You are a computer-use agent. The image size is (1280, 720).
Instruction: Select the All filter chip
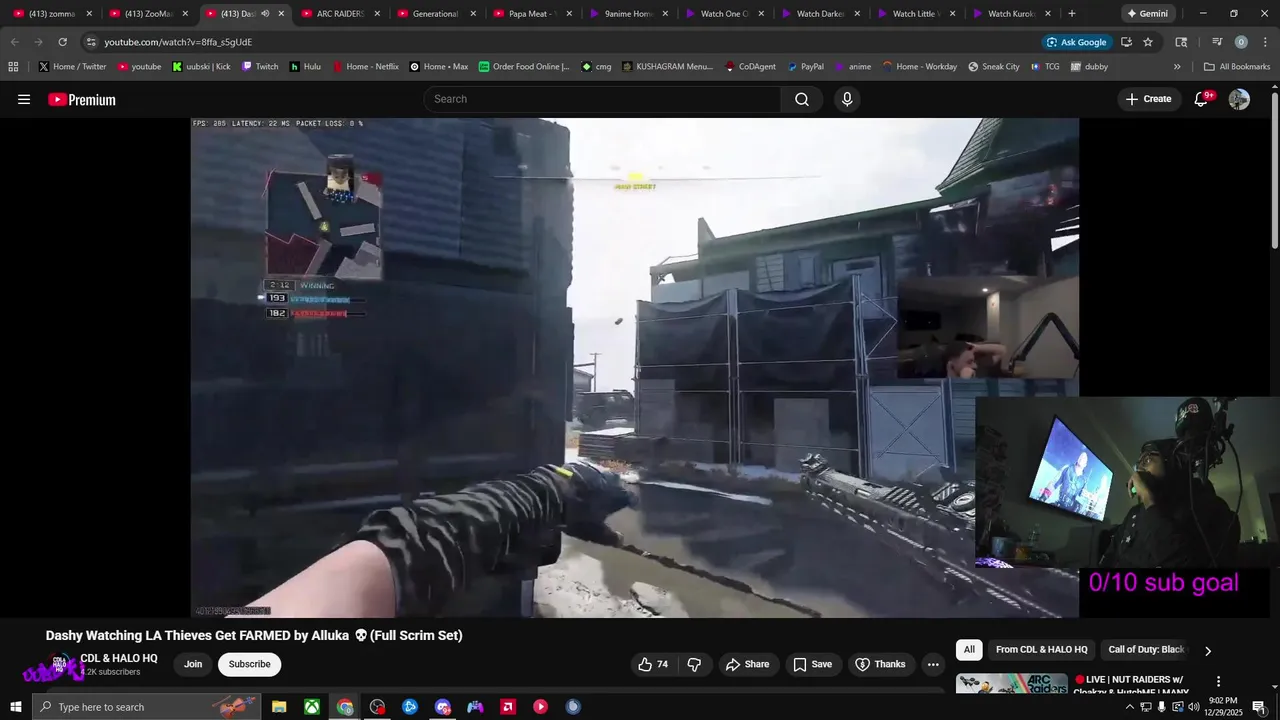click(x=969, y=650)
